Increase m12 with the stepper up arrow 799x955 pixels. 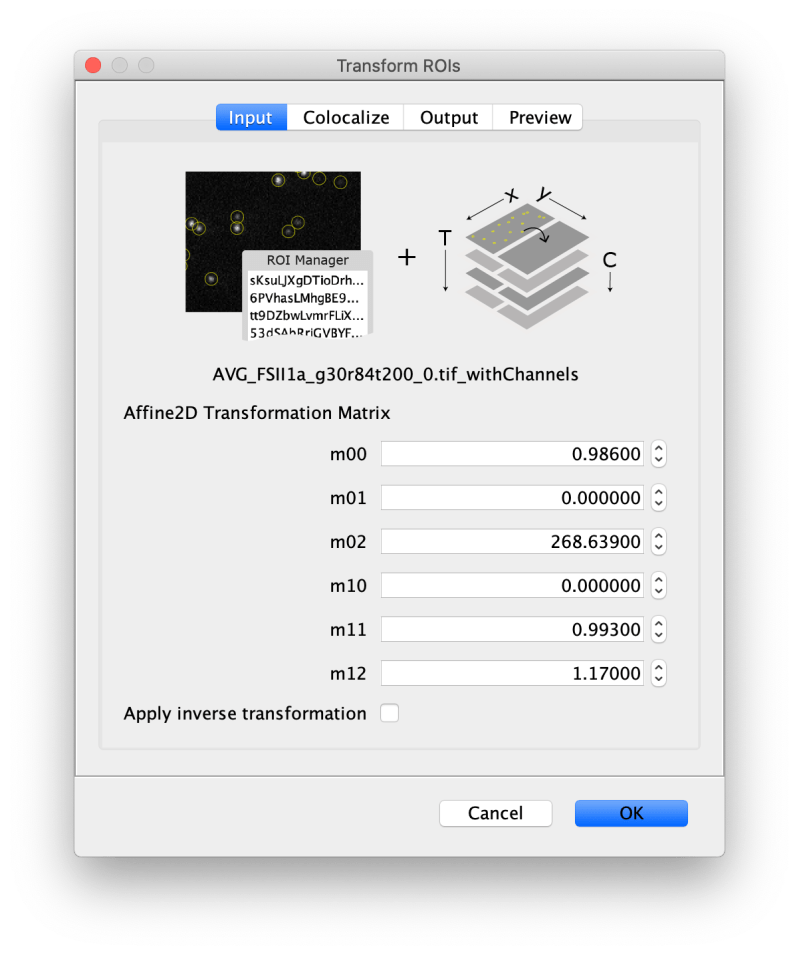tap(658, 667)
